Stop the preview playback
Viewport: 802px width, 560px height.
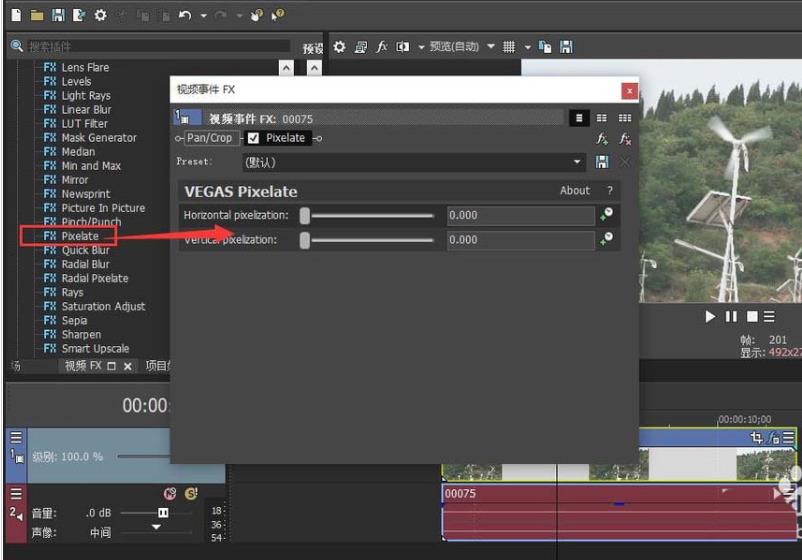click(x=752, y=317)
